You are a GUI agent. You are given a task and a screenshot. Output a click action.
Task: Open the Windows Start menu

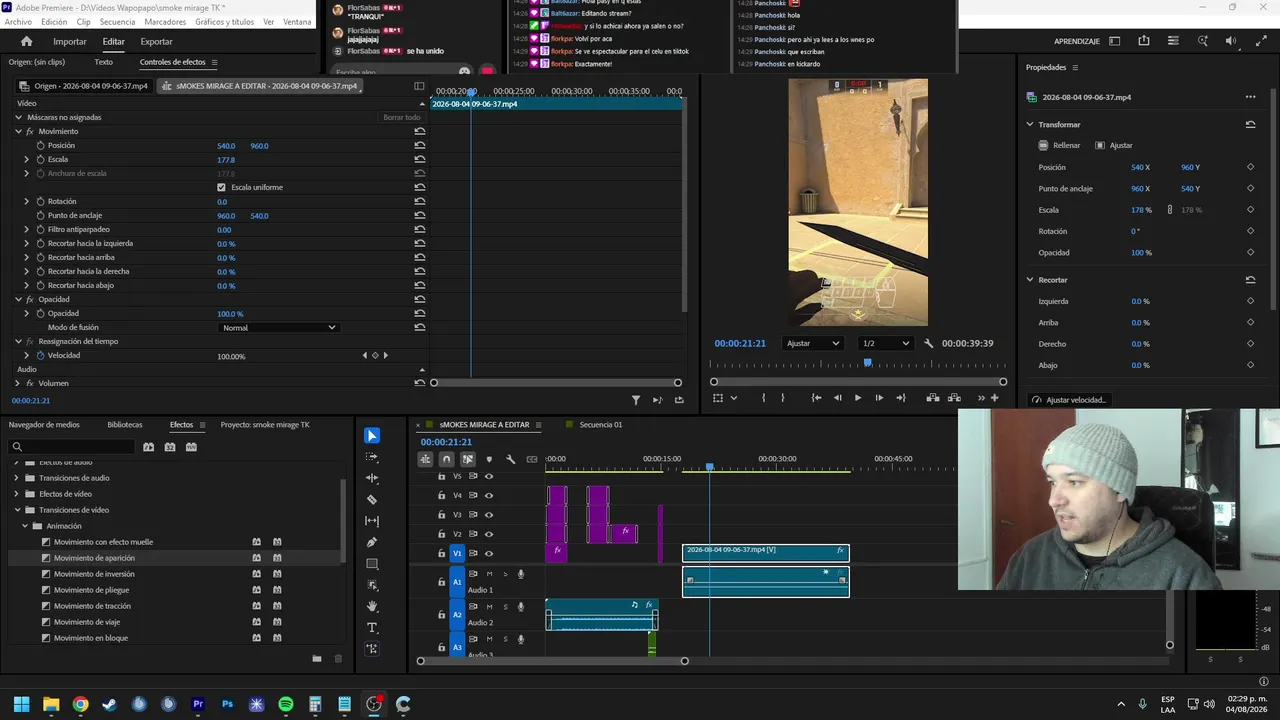21,704
